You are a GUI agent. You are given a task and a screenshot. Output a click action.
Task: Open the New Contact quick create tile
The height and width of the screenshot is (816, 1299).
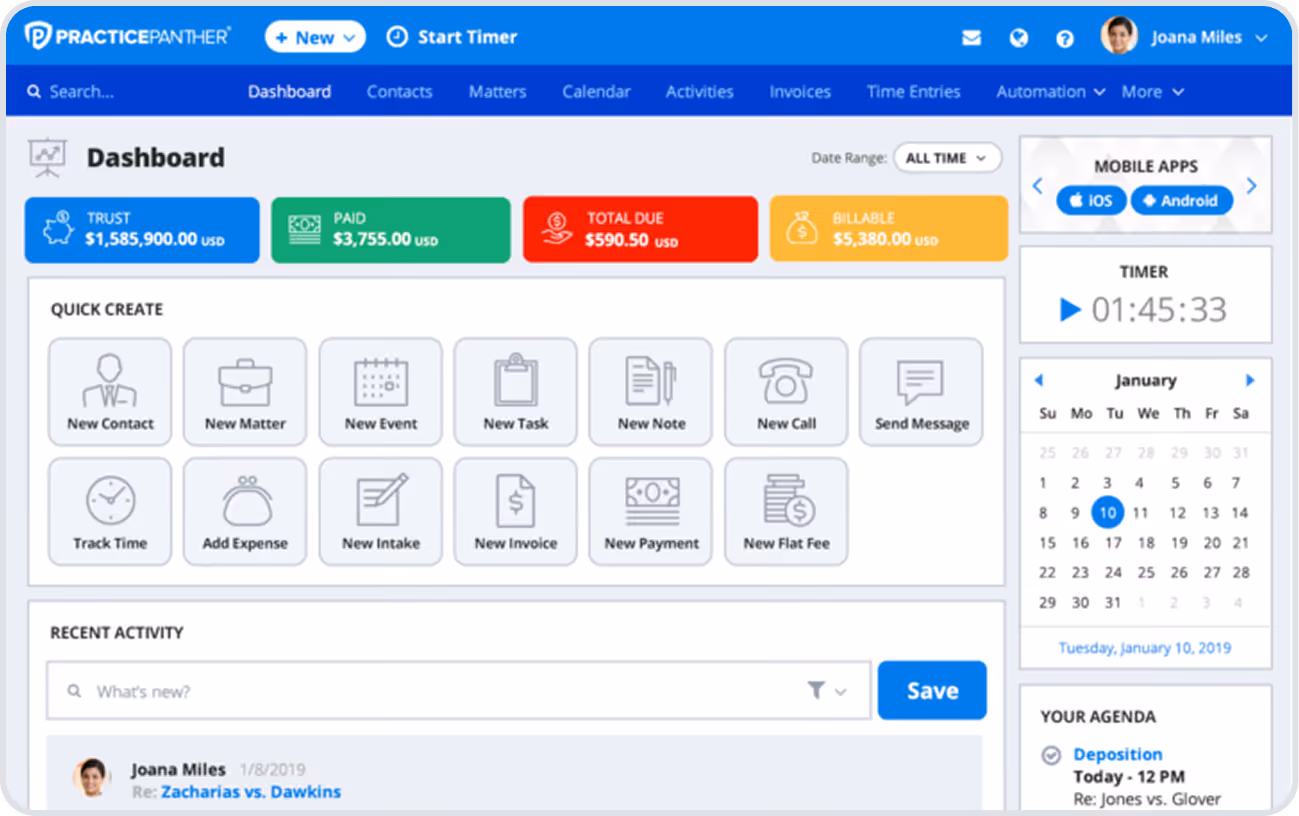pyautogui.click(x=110, y=392)
